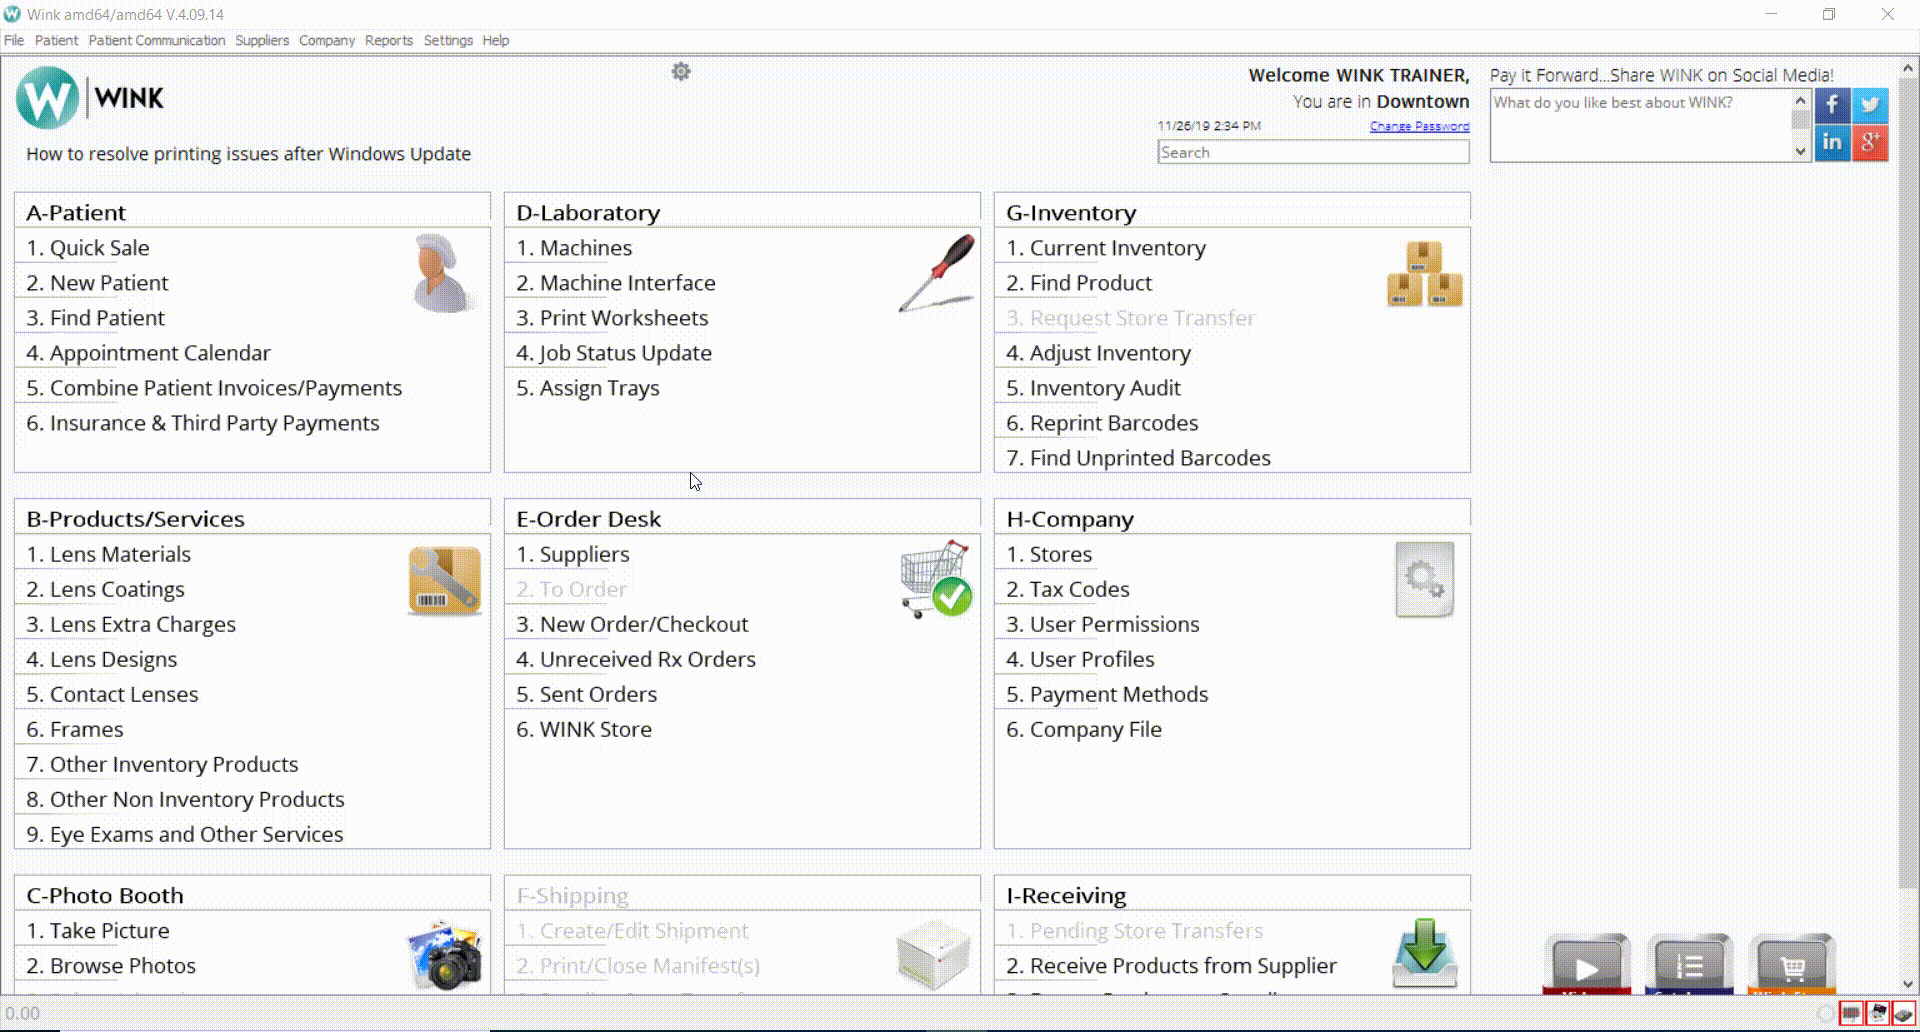Click the WINK logo in the header
The height and width of the screenshot is (1032, 1920).
pos(90,98)
